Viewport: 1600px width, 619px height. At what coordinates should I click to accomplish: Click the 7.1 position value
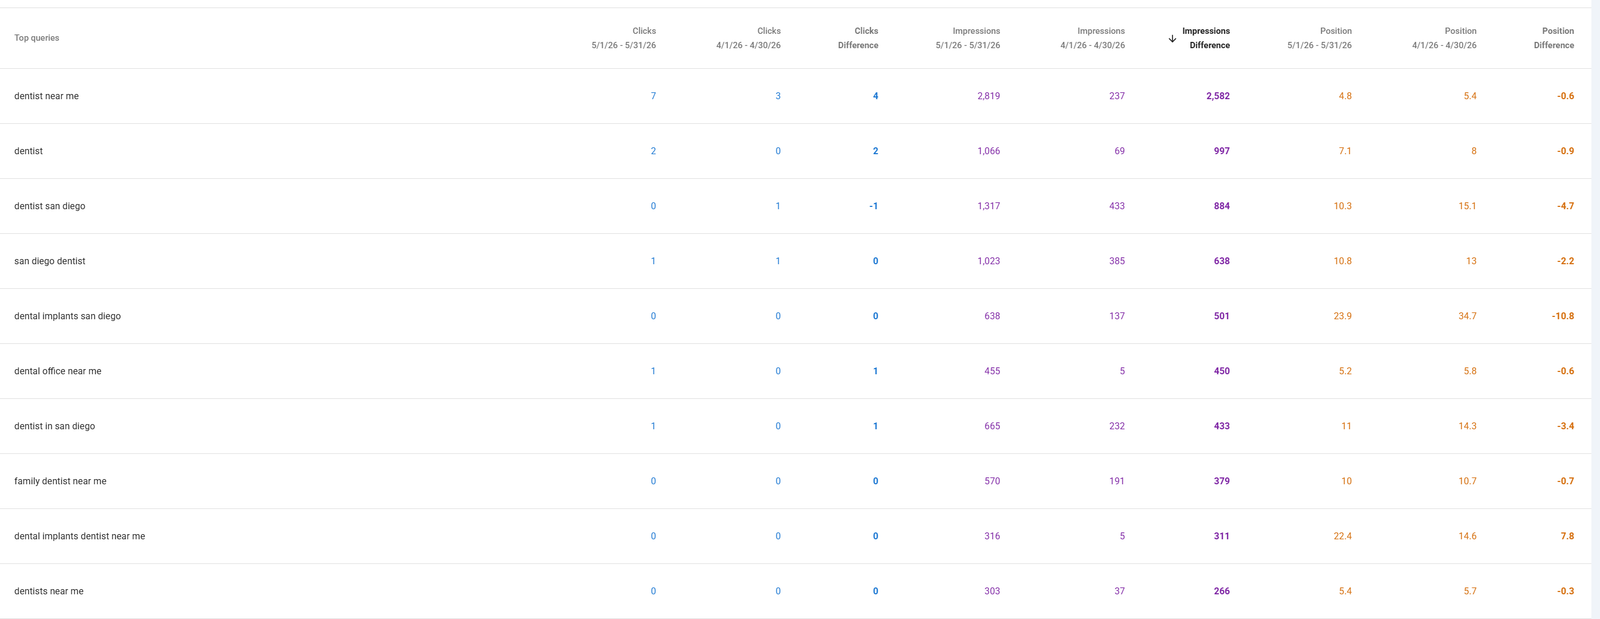pyautogui.click(x=1345, y=151)
